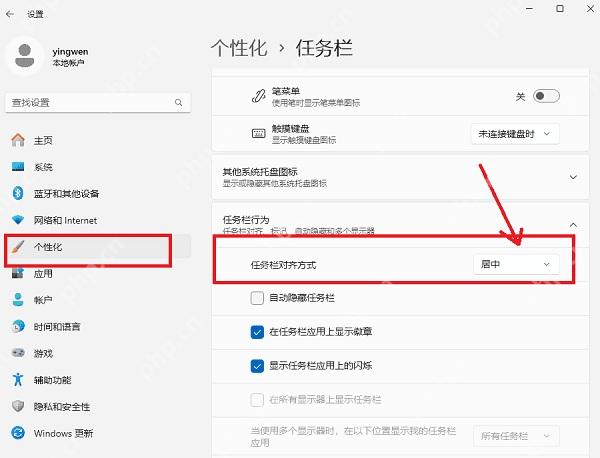Click the Bluetooth icon in sidebar

[x=18, y=193]
